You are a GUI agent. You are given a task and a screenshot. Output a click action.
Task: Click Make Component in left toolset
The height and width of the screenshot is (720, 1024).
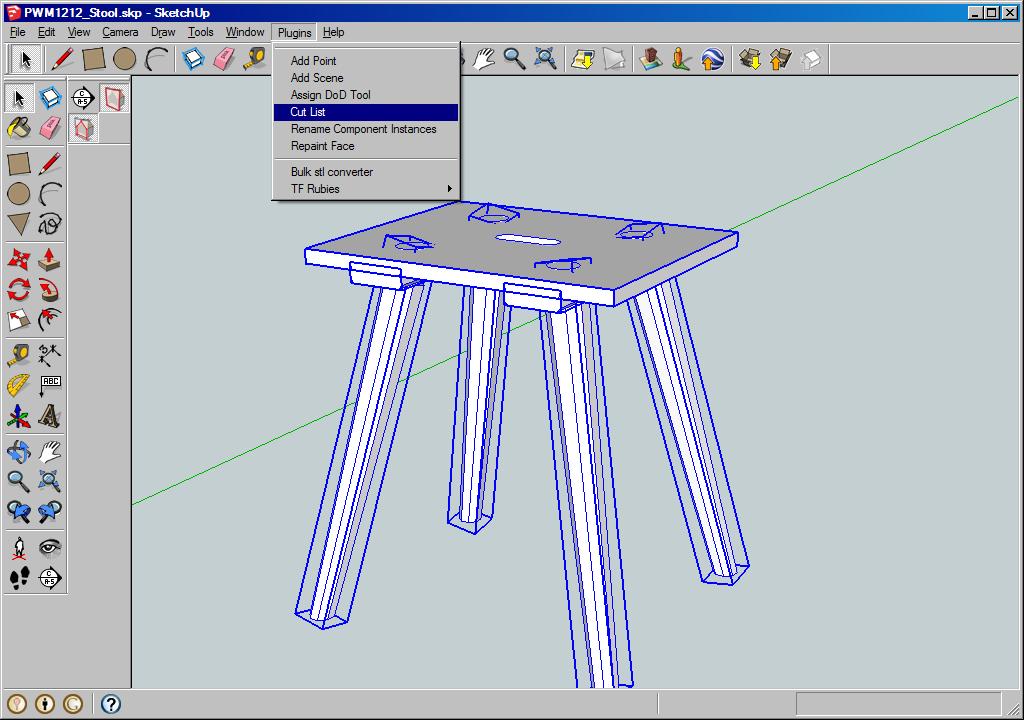pyautogui.click(x=50, y=98)
